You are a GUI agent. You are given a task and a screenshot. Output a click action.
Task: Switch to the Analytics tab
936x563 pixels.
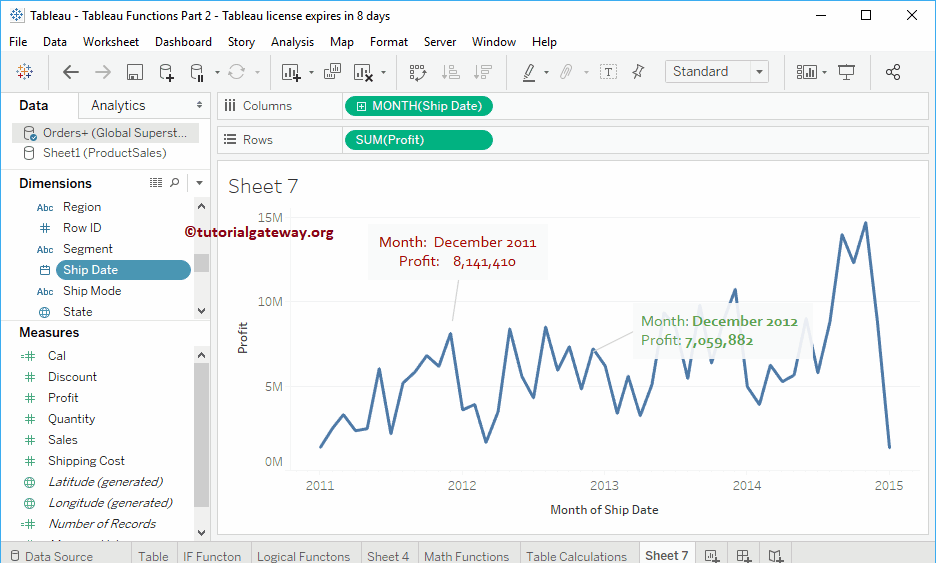[118, 106]
